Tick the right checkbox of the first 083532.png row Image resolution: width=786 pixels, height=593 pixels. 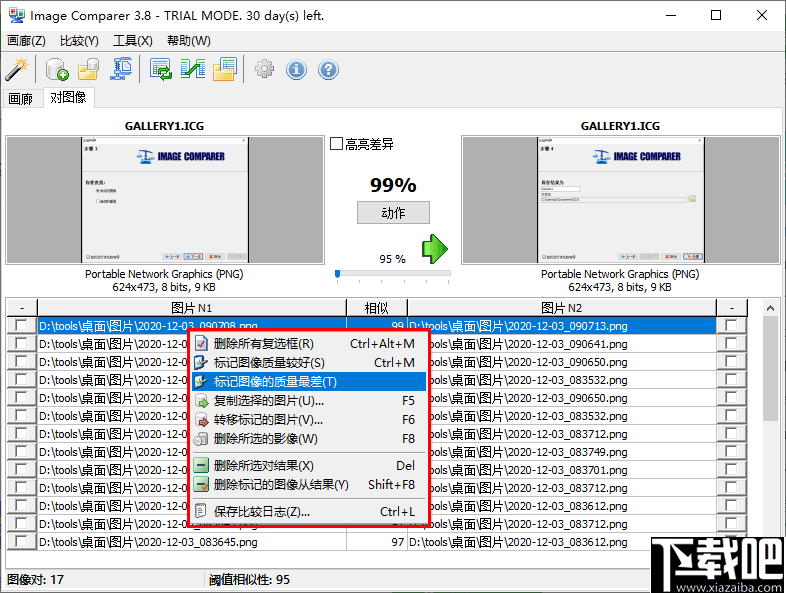(x=731, y=380)
